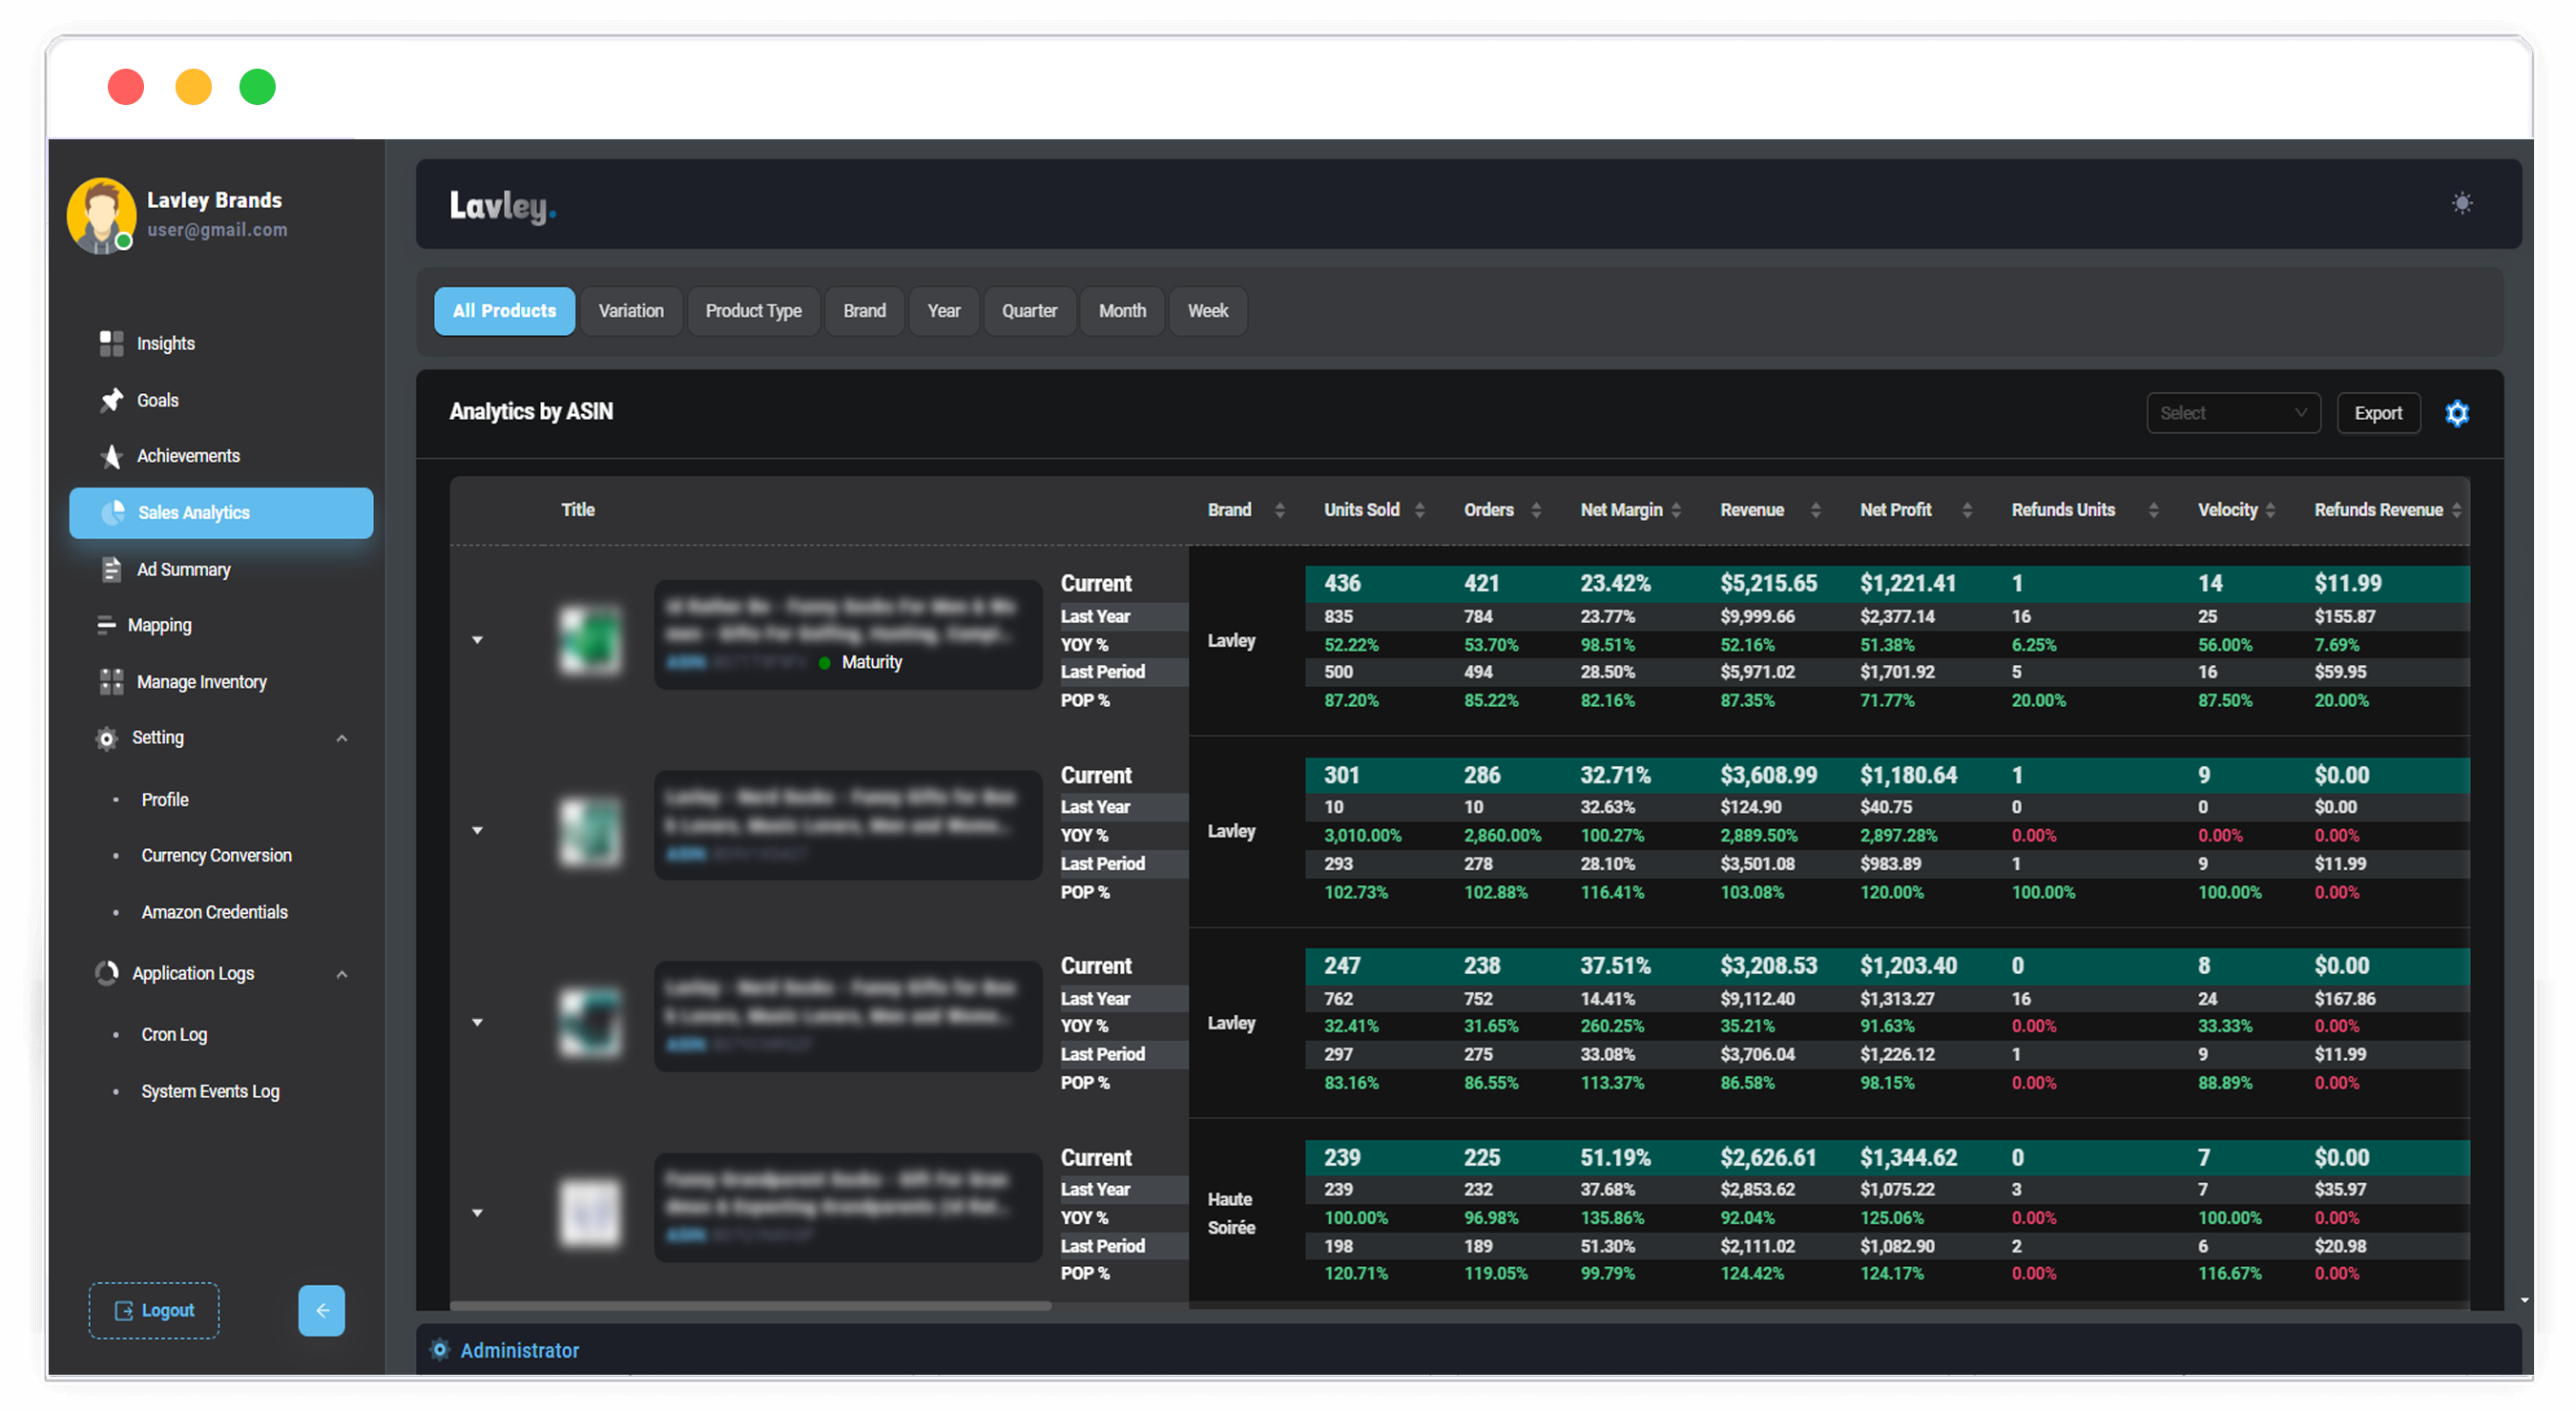2576x1411 pixels.
Task: Switch to the Week tab
Action: tap(1206, 311)
